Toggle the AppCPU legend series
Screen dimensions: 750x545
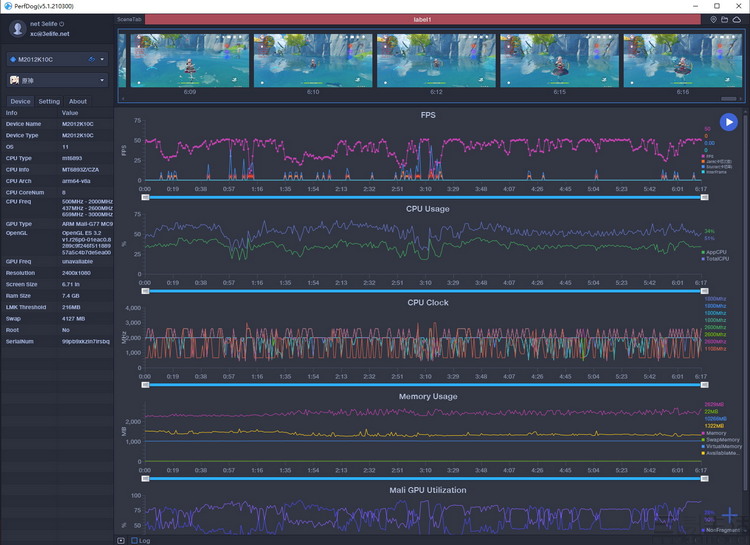coord(714,252)
